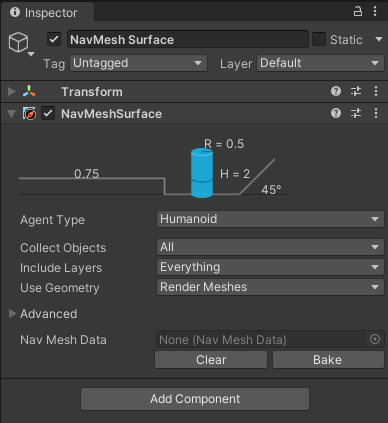Expand the Transform component
This screenshot has height=423, width=388.
(12, 91)
